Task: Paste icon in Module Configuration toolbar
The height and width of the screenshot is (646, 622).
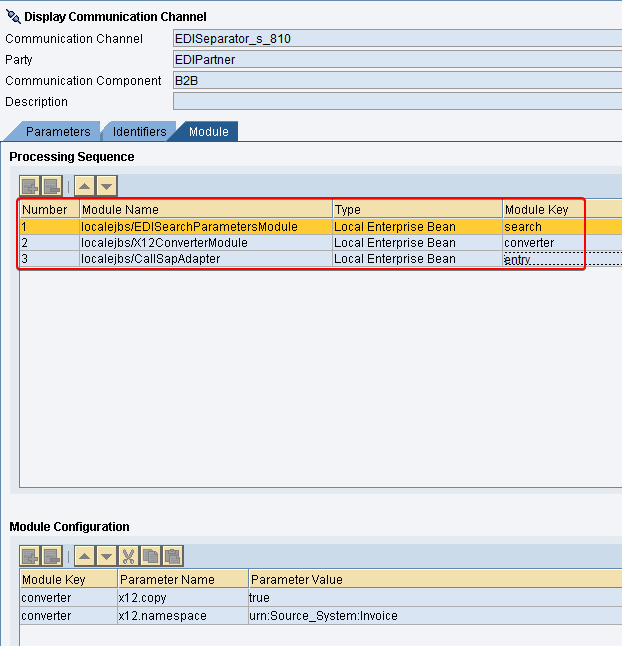Action: [173, 557]
